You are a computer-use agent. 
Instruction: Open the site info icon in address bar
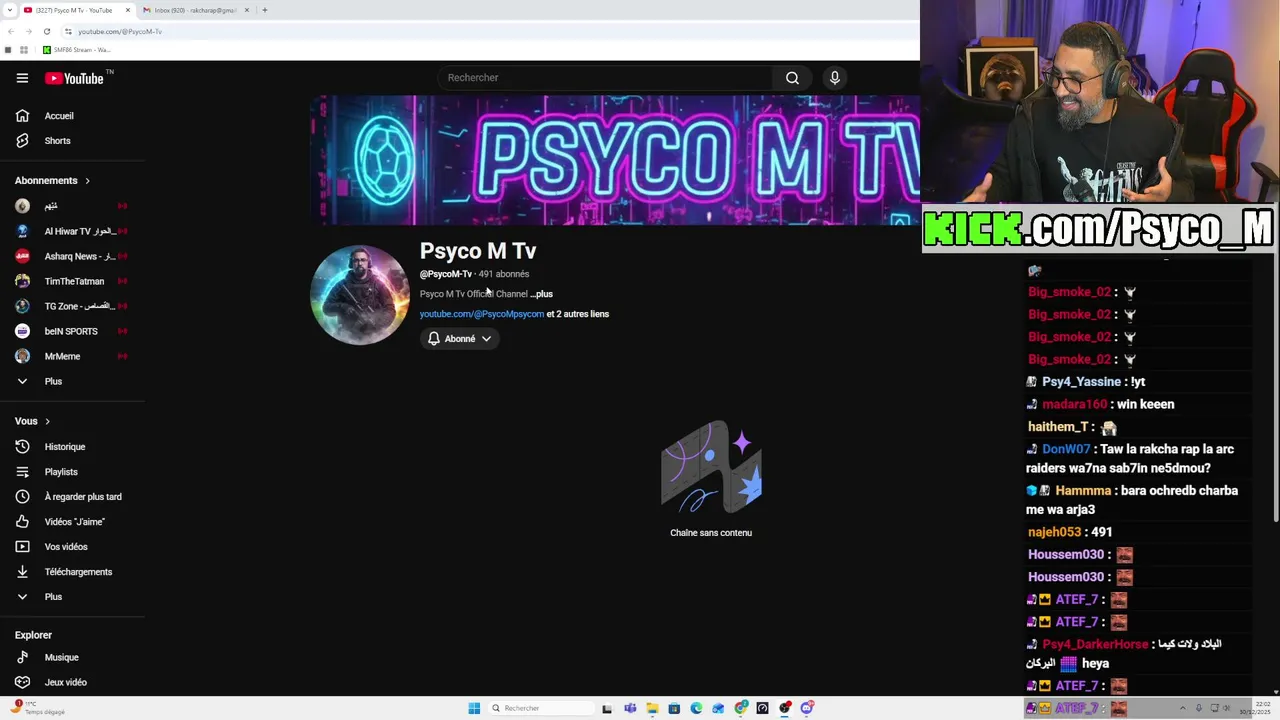point(68,31)
